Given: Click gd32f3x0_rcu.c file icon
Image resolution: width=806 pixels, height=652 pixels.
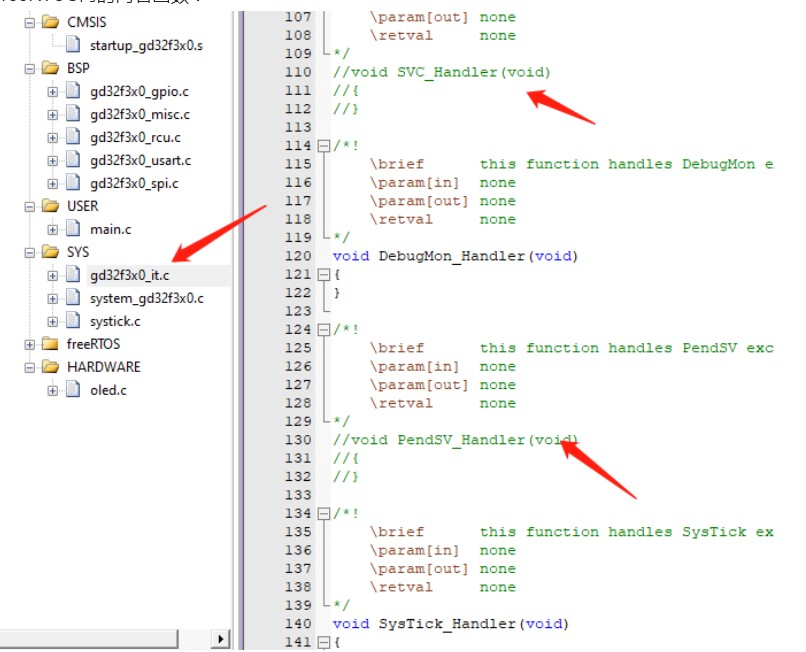Looking at the screenshot, I should pos(73,137).
